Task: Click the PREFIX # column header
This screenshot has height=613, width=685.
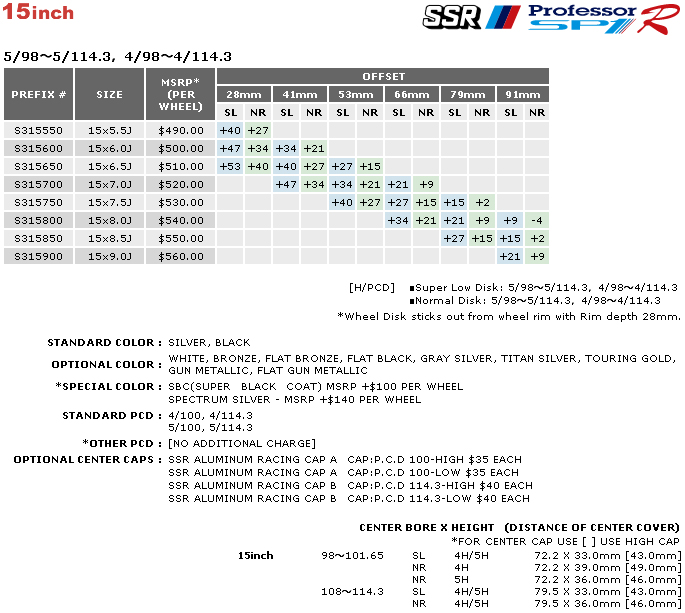Action: tap(38, 94)
